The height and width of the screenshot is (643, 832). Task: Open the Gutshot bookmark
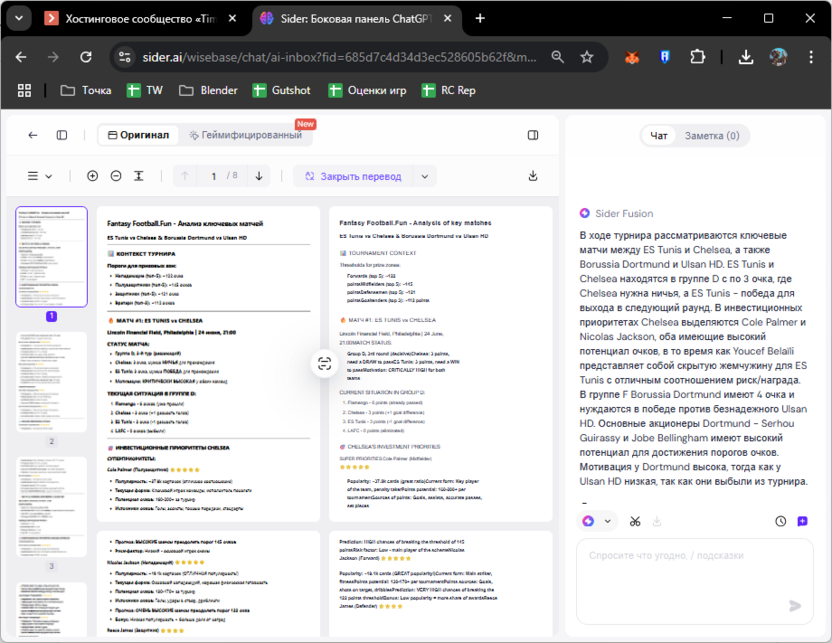click(x=281, y=90)
